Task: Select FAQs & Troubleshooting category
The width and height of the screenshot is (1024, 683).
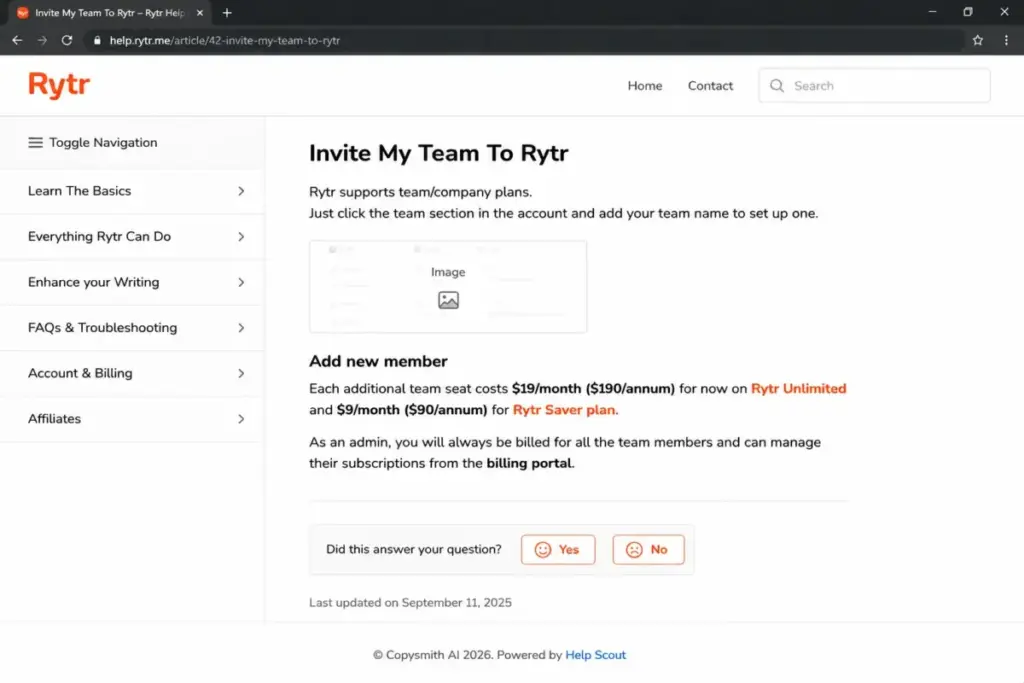Action: tap(133, 328)
